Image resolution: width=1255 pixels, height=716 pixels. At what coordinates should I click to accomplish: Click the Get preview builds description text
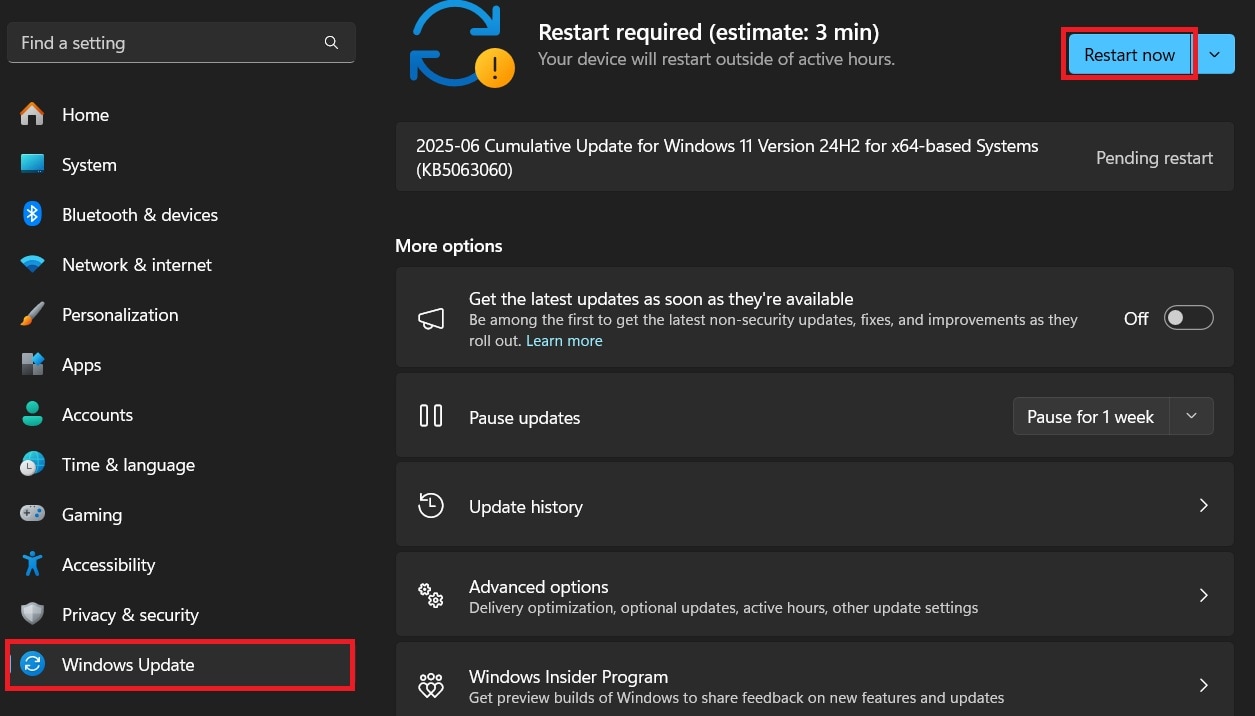(737, 698)
